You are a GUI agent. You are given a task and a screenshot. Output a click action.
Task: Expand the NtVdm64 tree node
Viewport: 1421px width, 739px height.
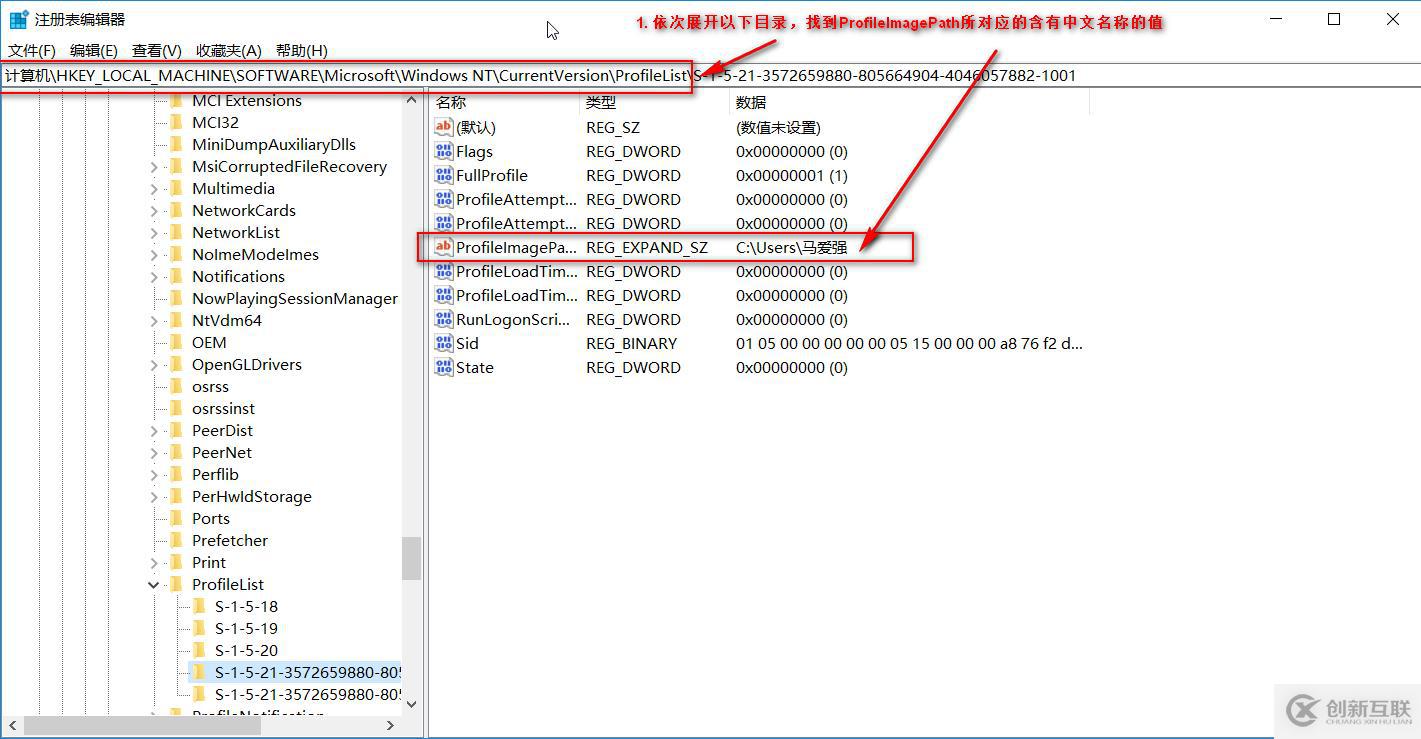click(x=153, y=320)
